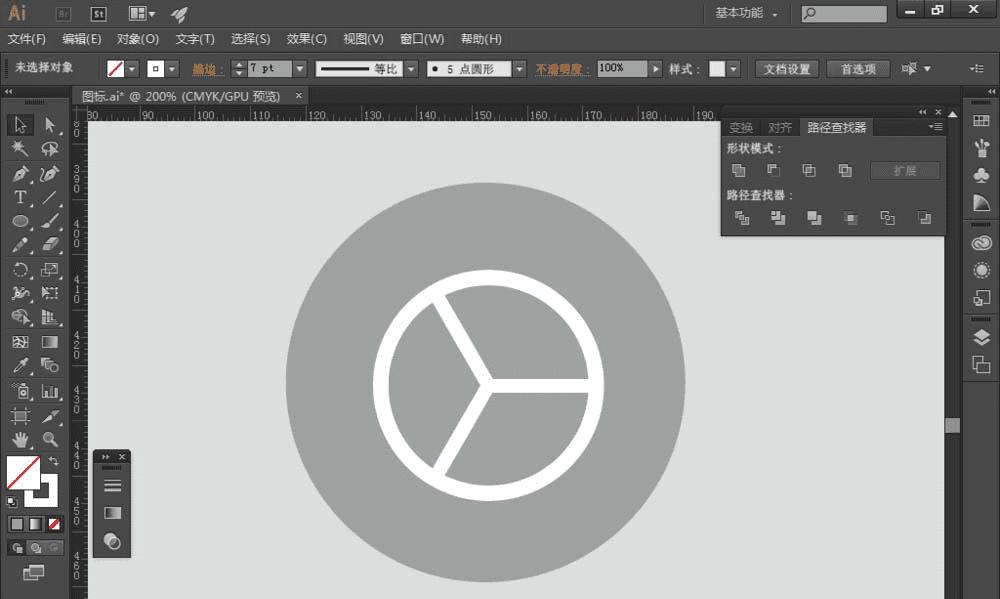This screenshot has width=1000, height=599.
Task: Open the 效果(C) menu
Action: tap(307, 39)
